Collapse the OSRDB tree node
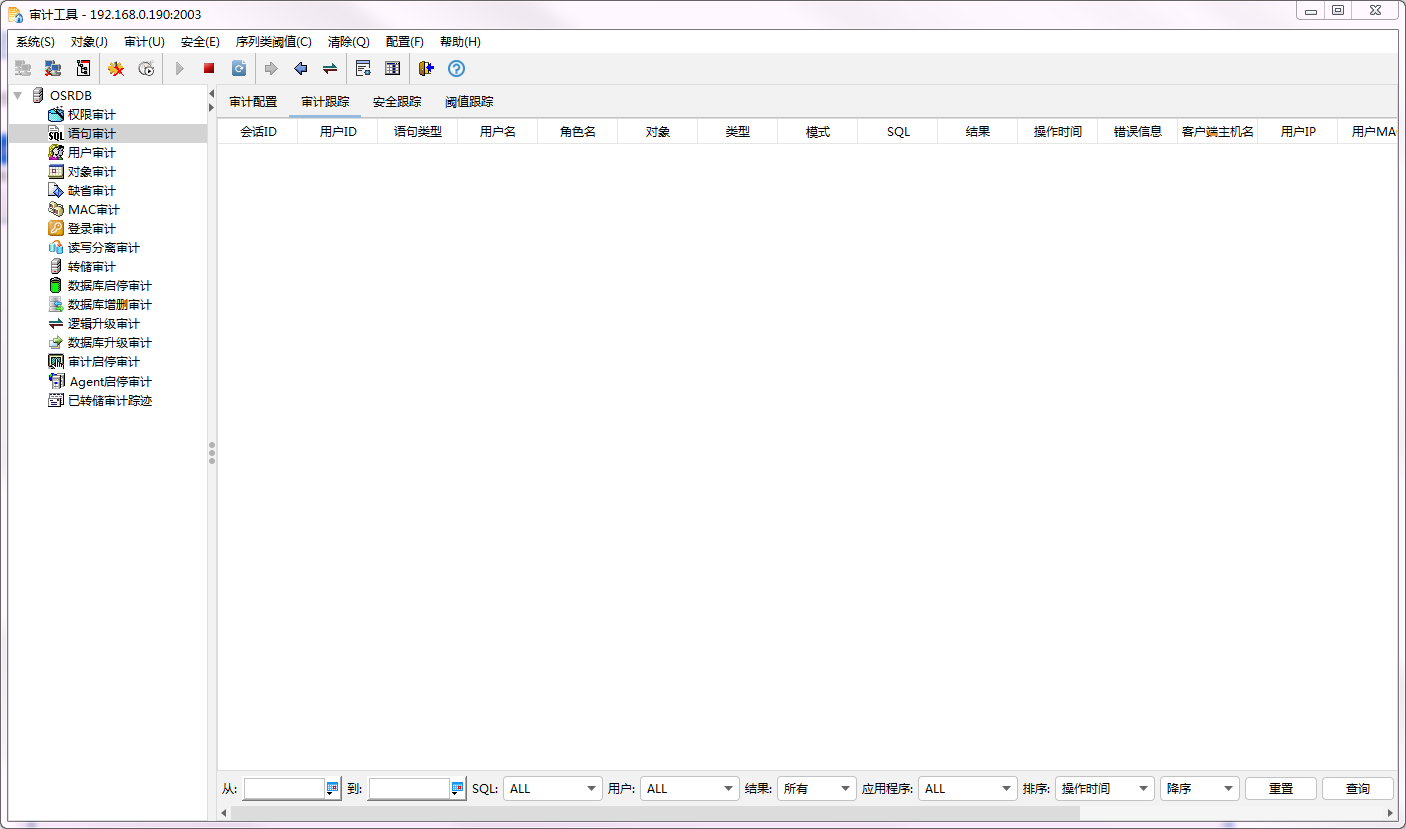The image size is (1406, 829). pos(18,95)
